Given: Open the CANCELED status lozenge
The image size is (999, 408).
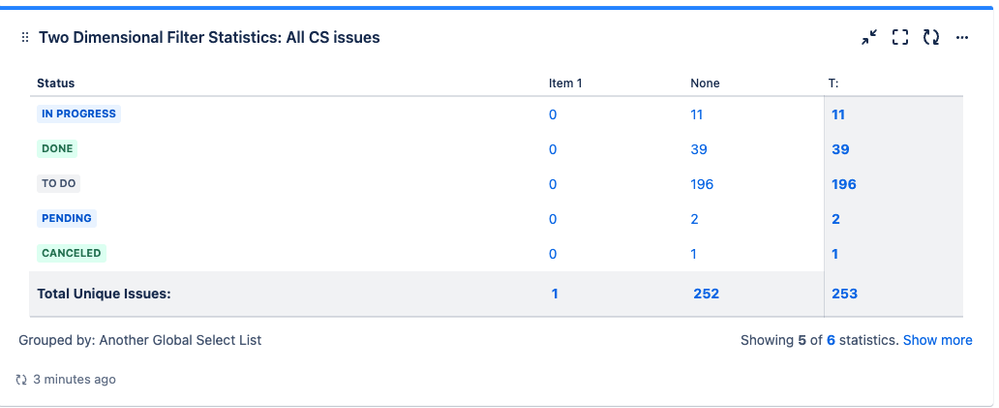Looking at the screenshot, I should click(x=71, y=253).
